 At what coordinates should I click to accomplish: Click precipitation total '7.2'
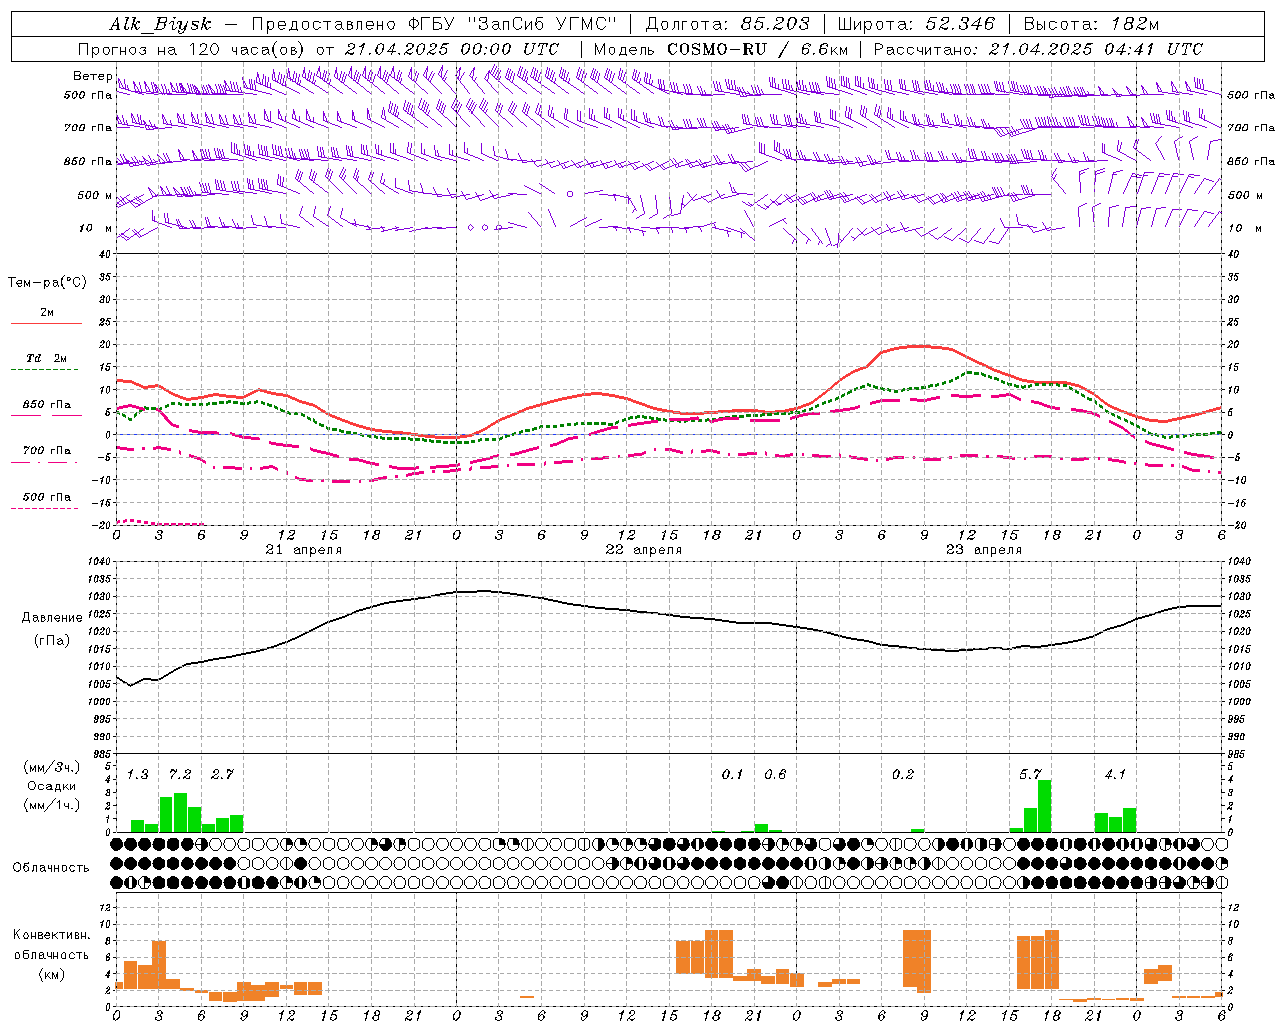180,775
